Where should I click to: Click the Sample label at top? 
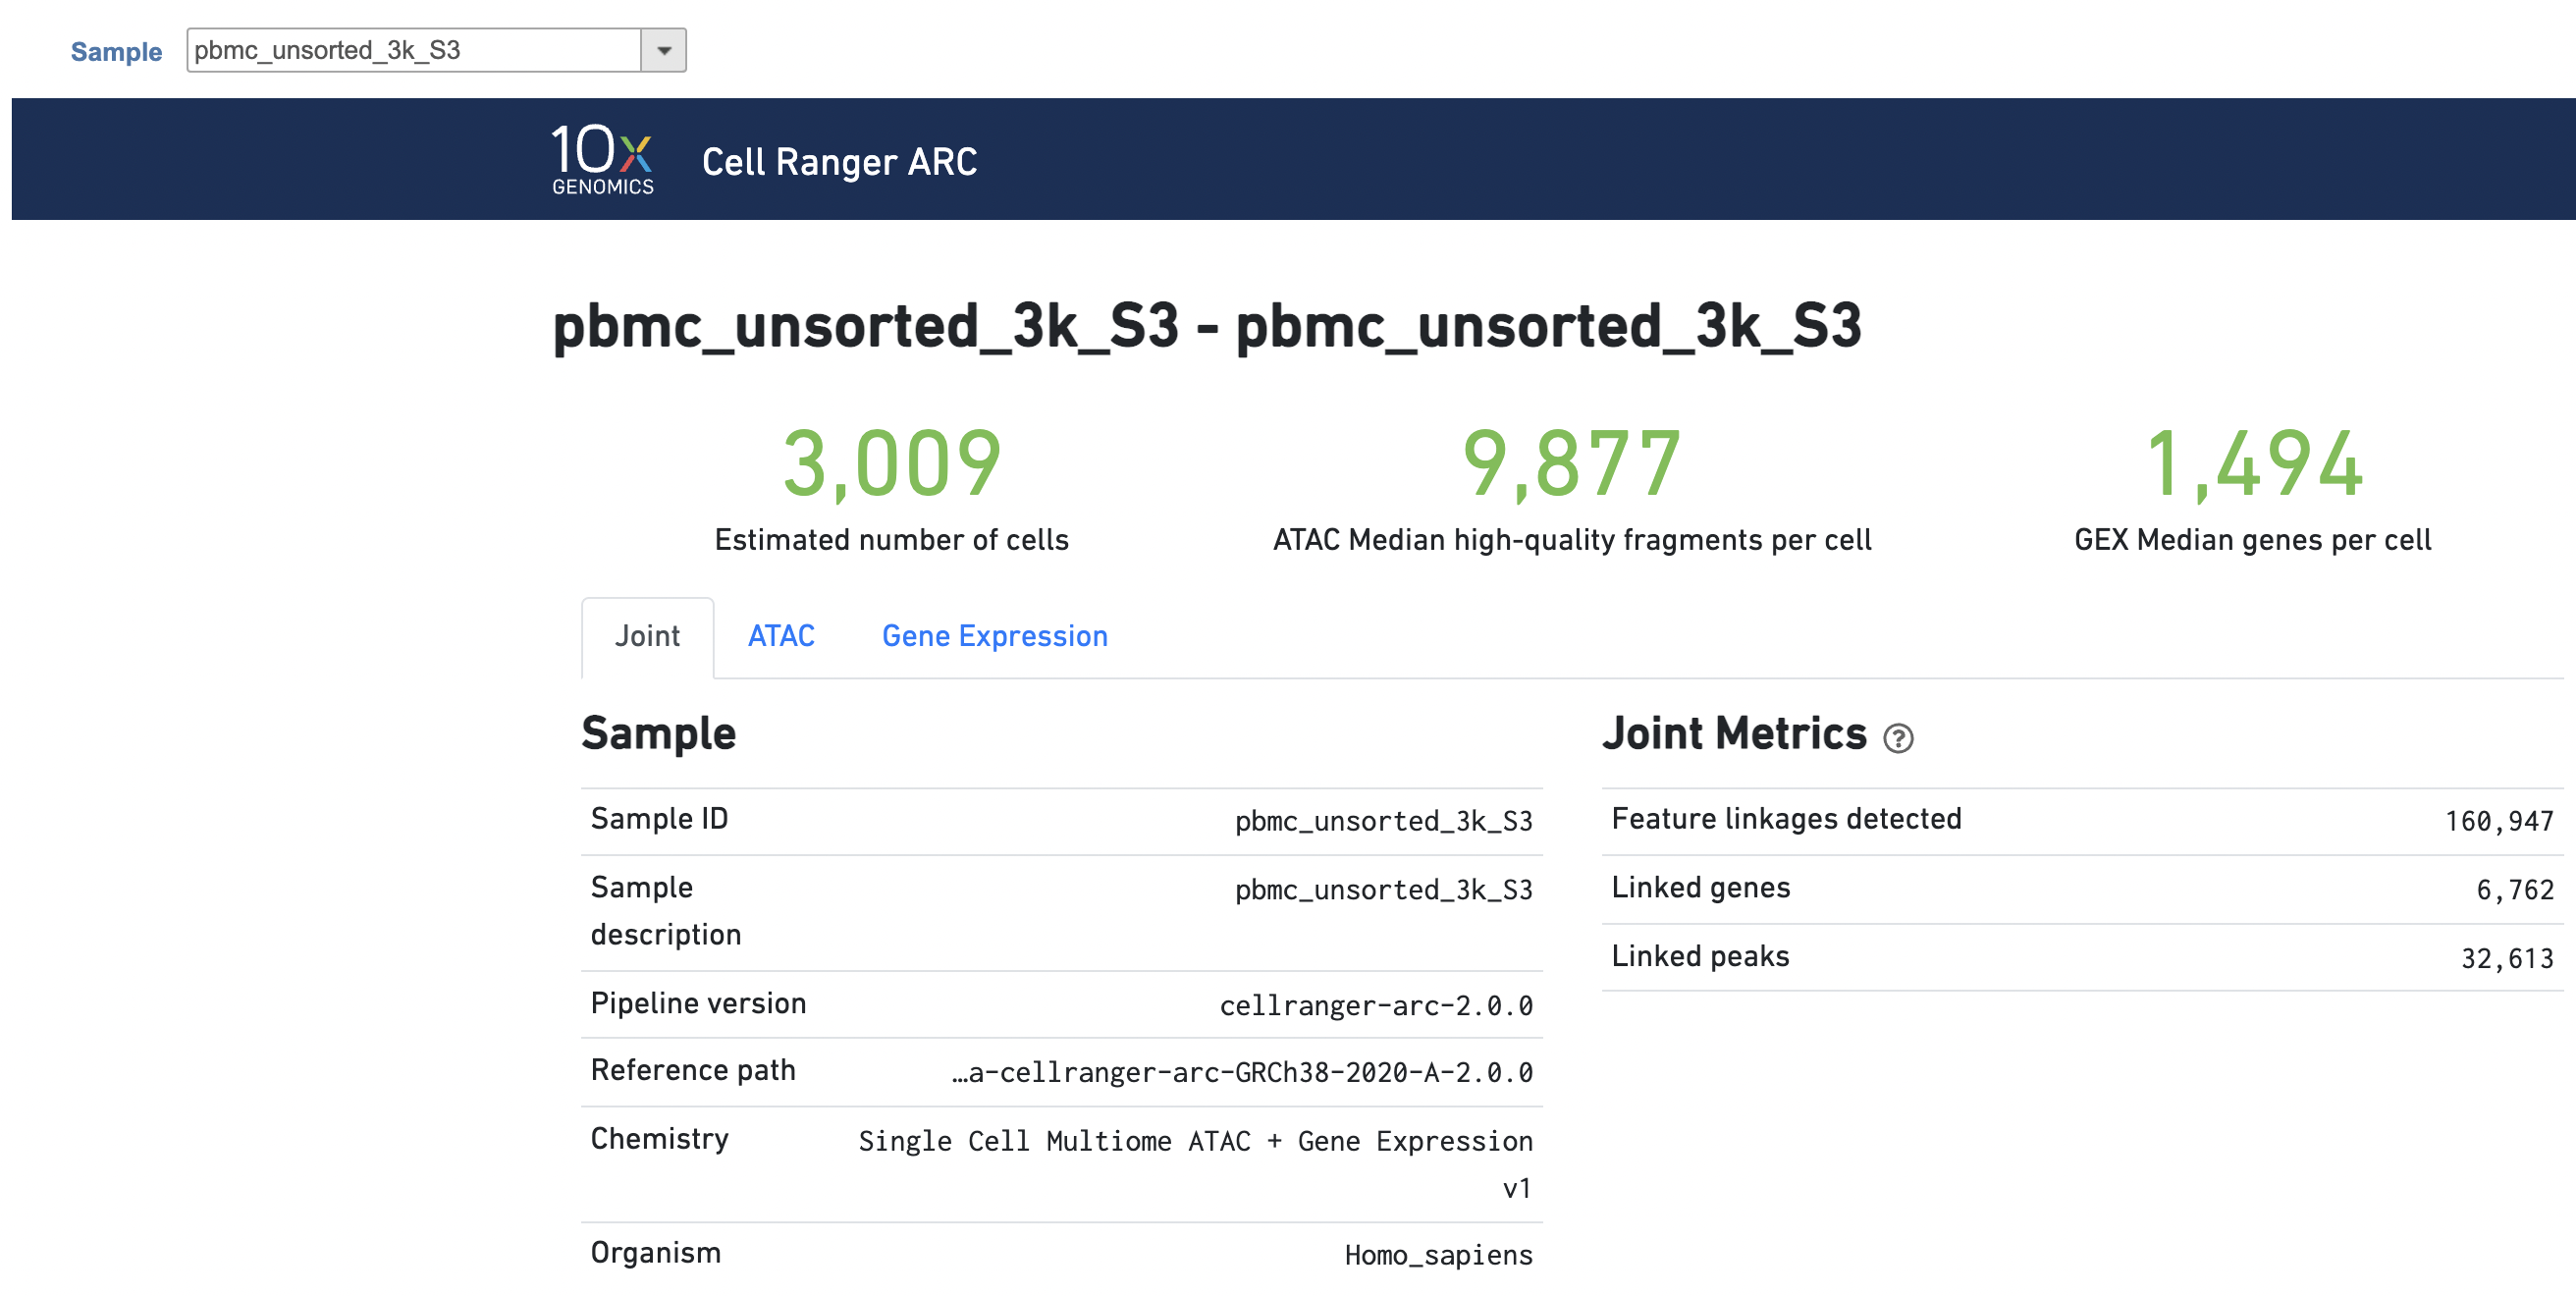[x=116, y=51]
